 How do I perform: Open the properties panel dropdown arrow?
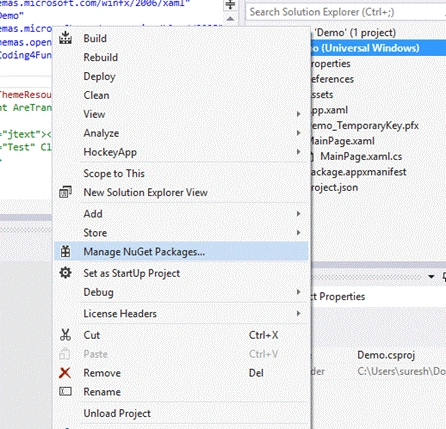point(431,276)
